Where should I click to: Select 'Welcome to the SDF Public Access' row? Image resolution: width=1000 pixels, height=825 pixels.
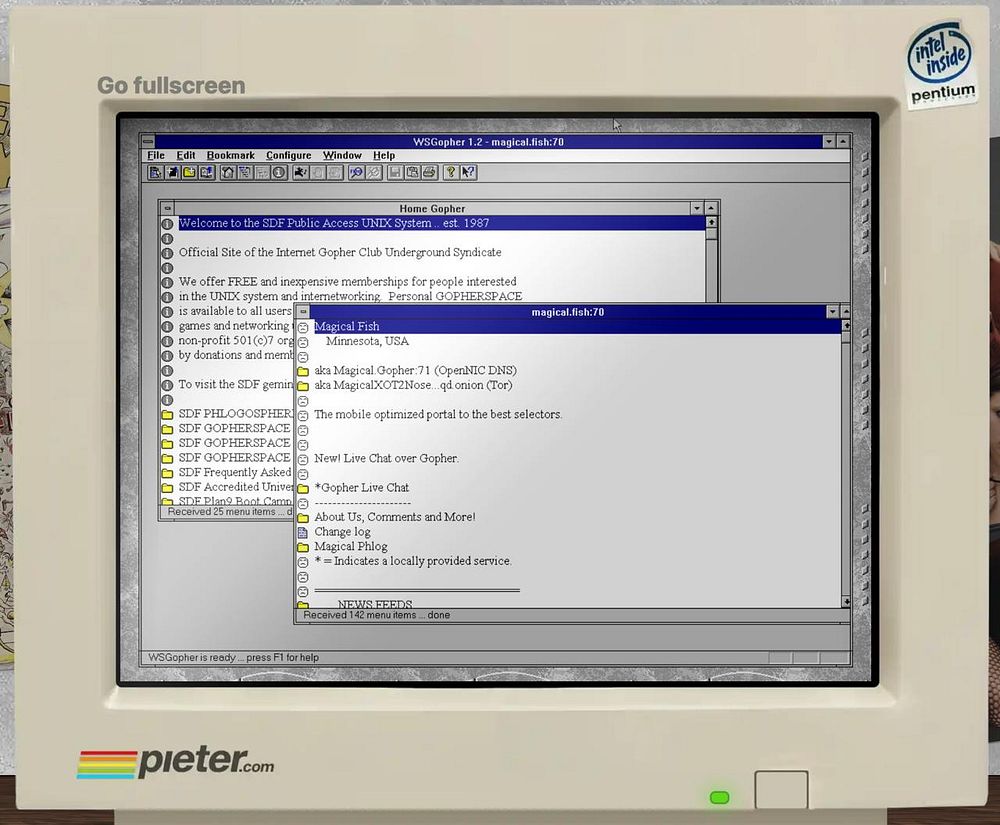[x=441, y=223]
